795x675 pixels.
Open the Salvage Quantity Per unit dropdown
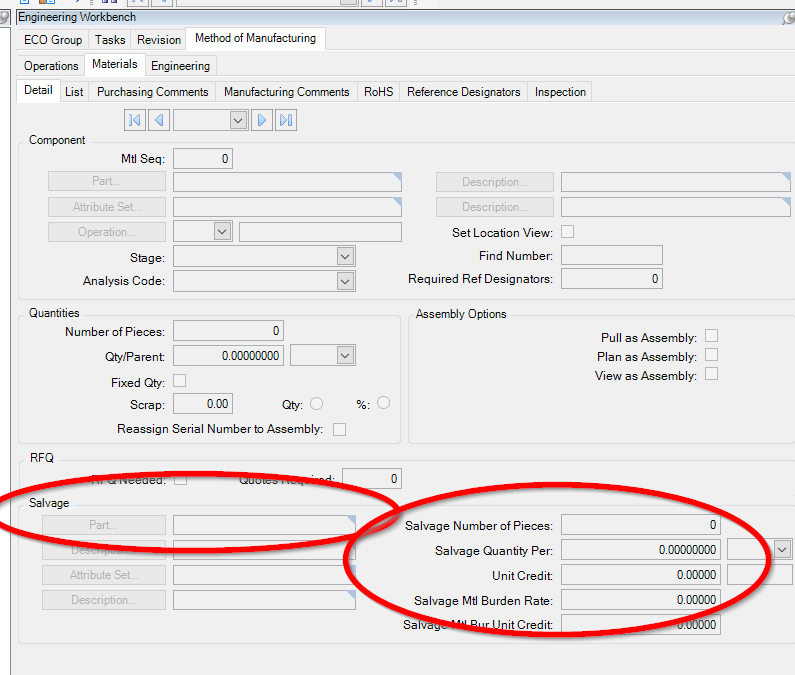point(782,550)
